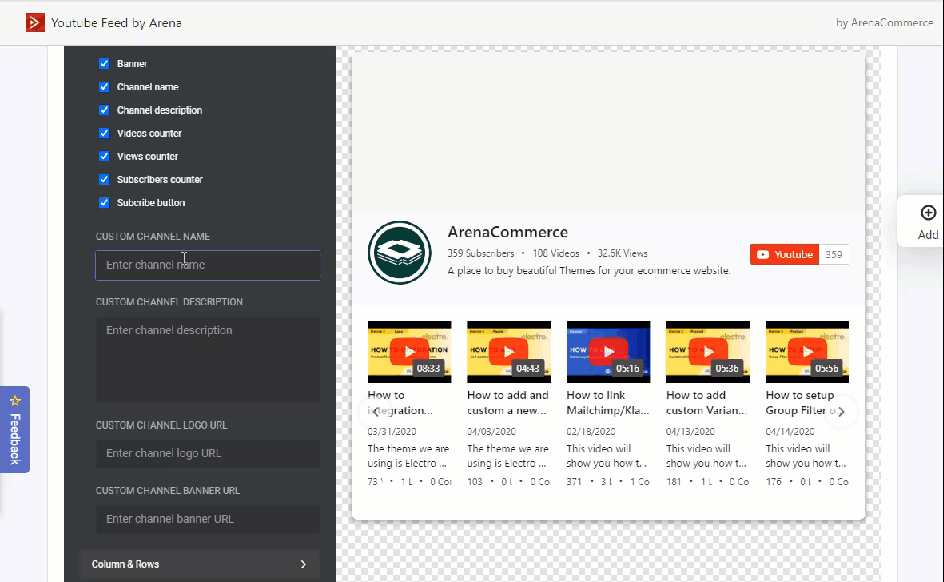
Task: Click the carousel next arrow
Action: coord(841,412)
